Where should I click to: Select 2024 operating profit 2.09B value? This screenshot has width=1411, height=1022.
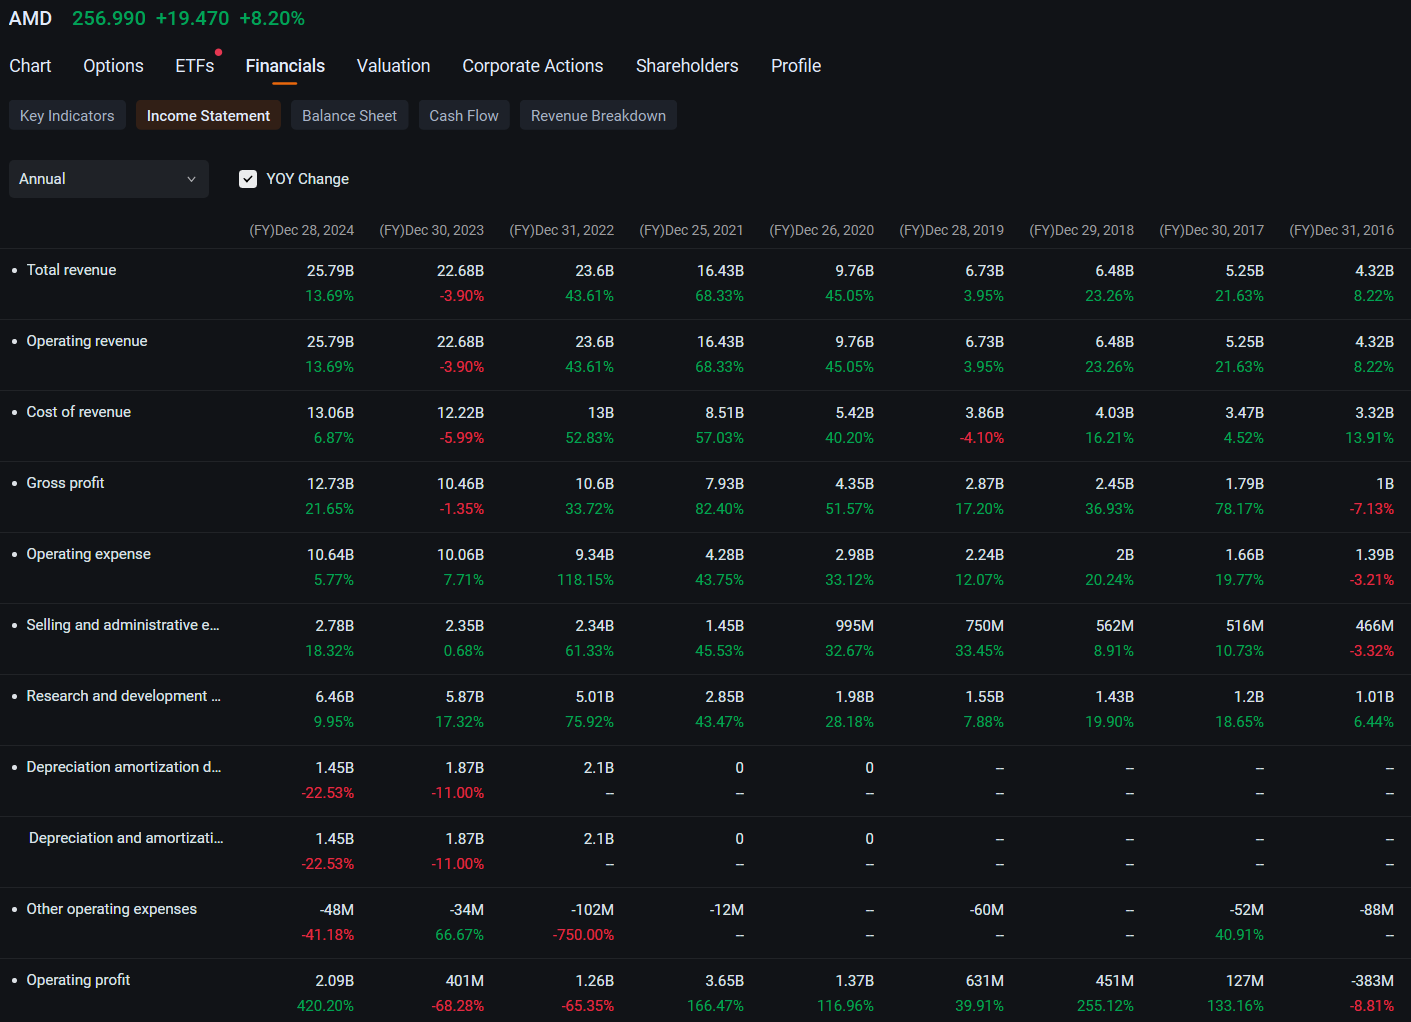click(334, 981)
